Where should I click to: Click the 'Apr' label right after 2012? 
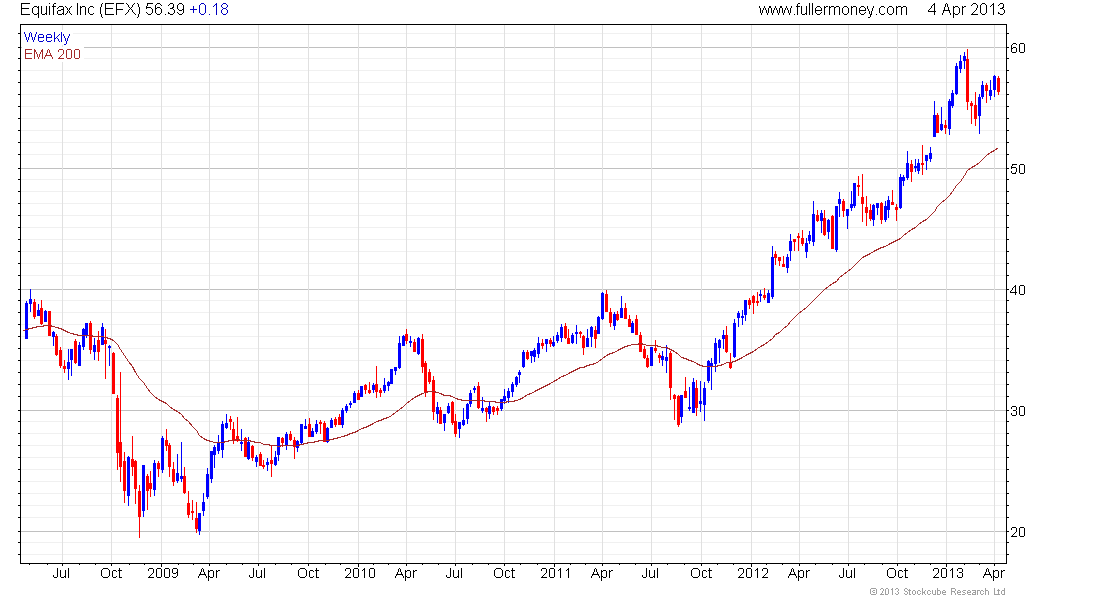click(799, 573)
